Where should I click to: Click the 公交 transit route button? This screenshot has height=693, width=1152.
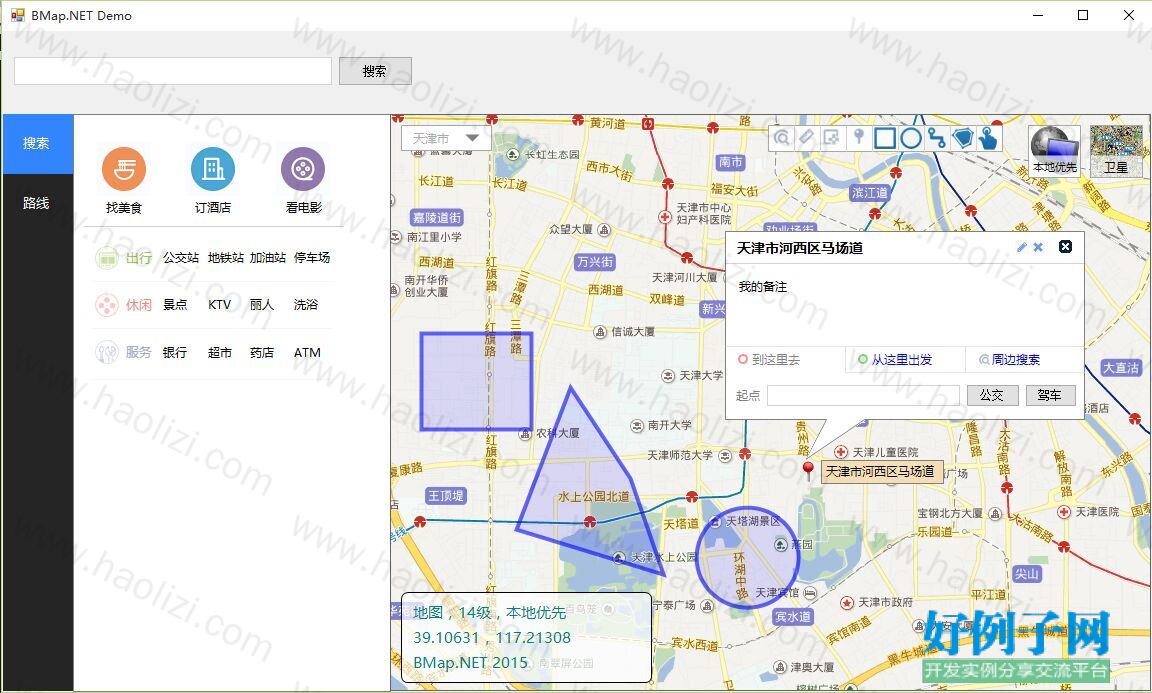tap(992, 395)
